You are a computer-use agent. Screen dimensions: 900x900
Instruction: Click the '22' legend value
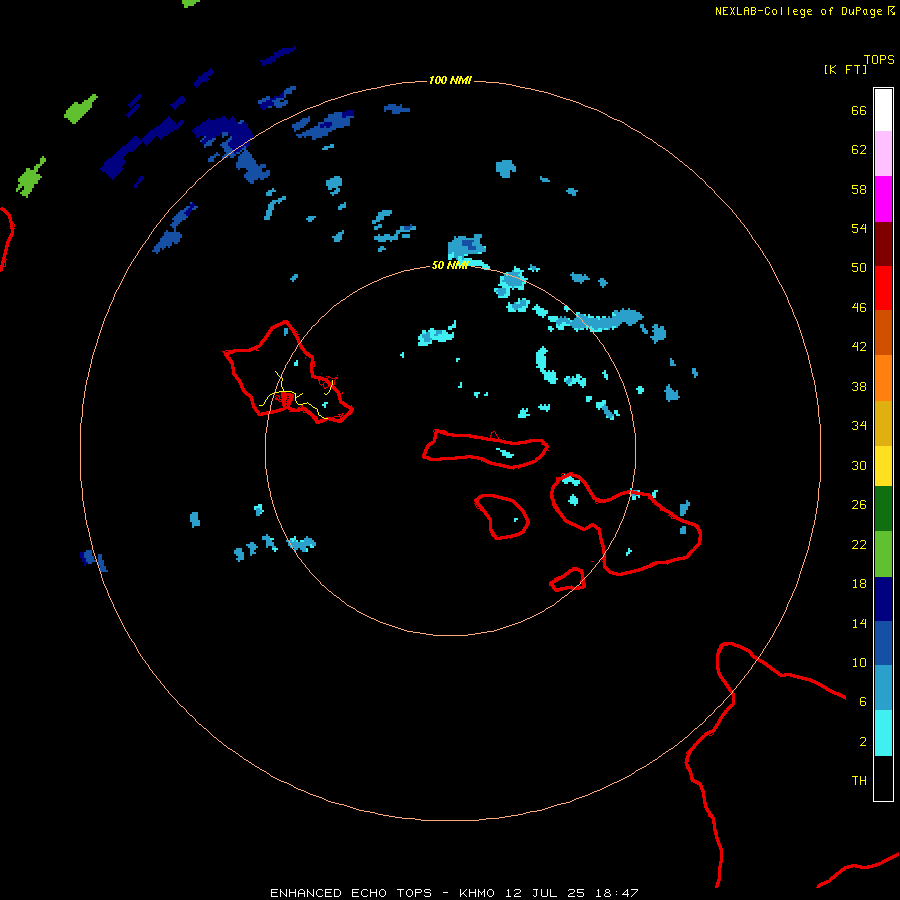[859, 544]
